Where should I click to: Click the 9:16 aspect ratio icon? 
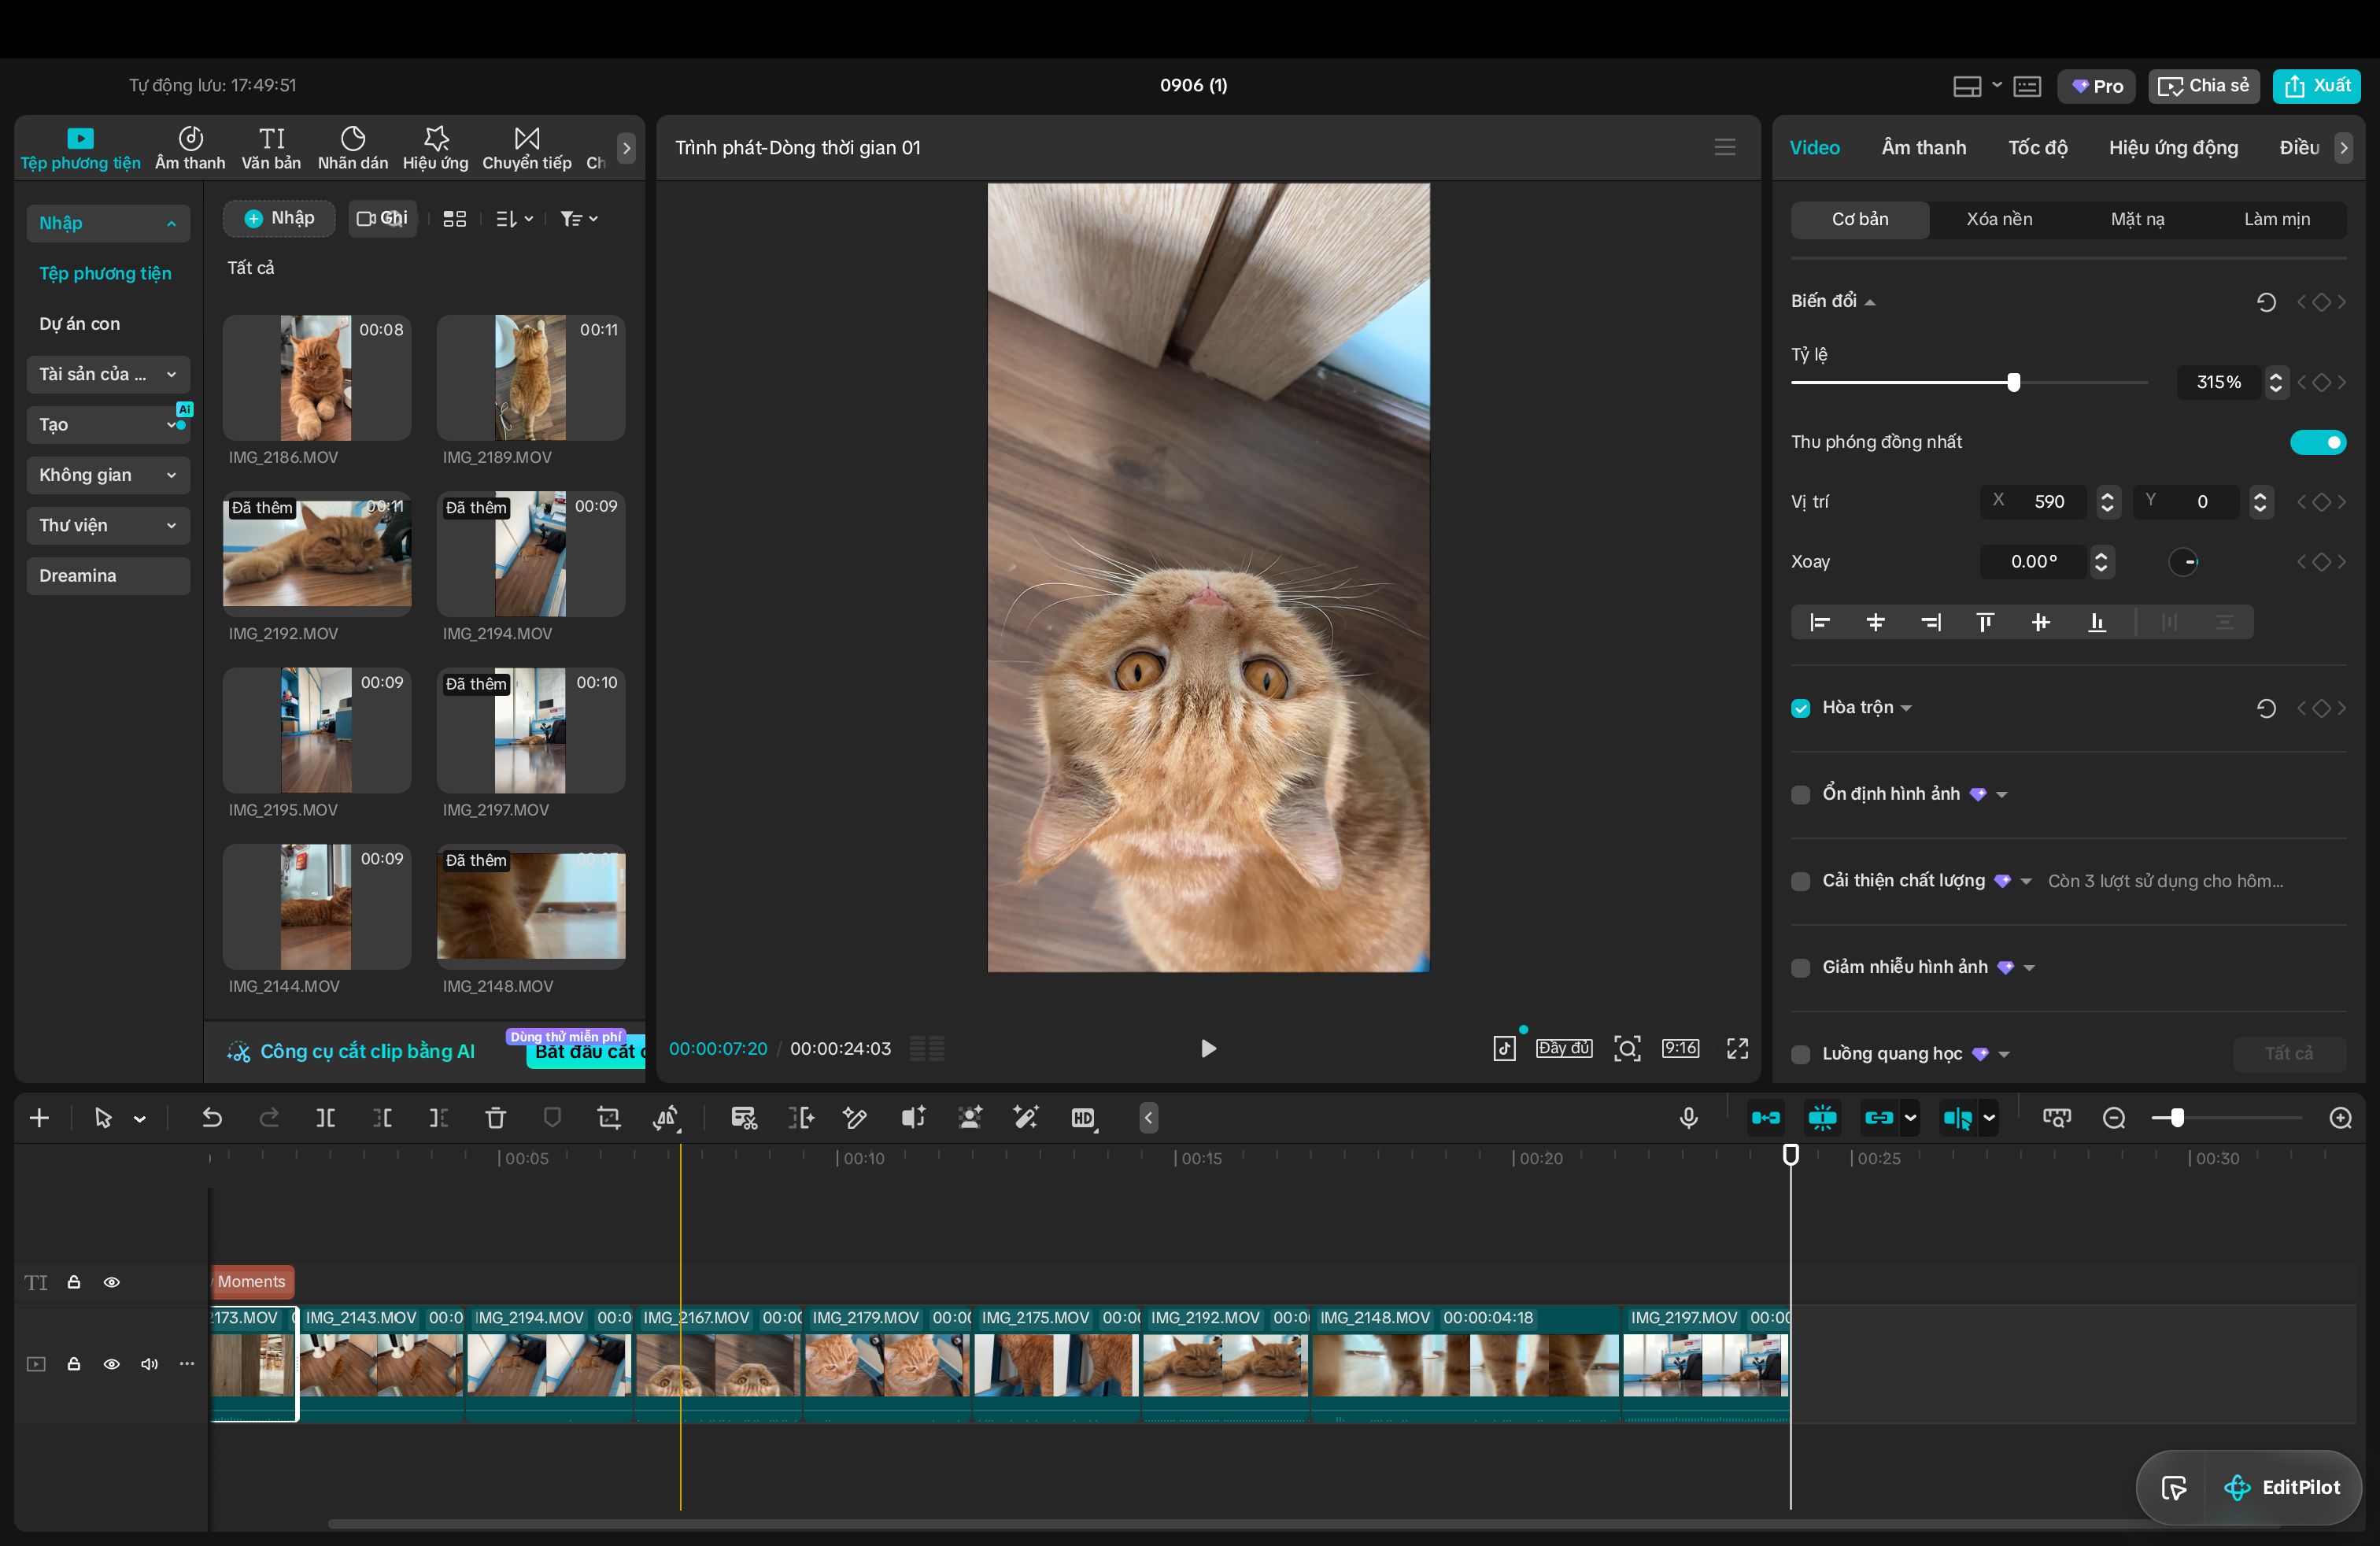coord(1680,1048)
